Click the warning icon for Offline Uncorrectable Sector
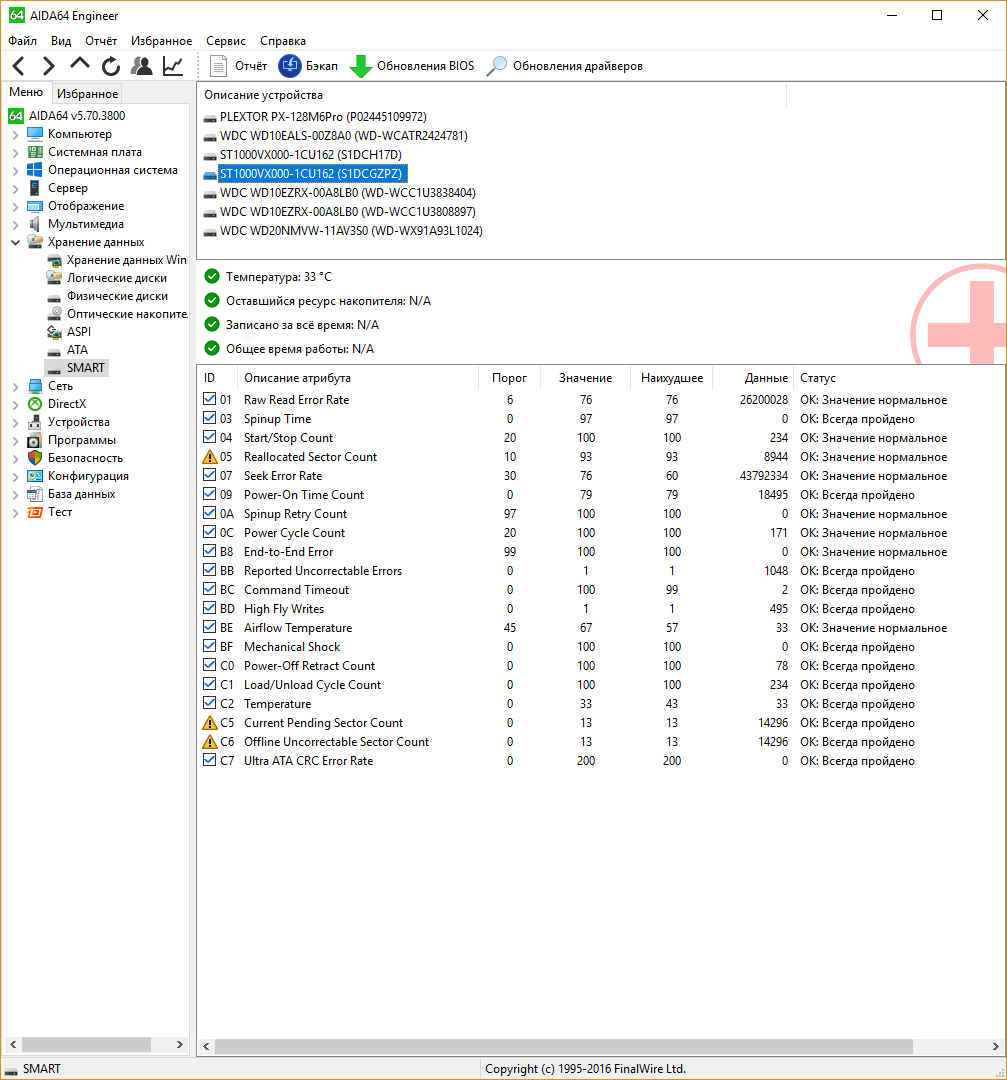 point(209,742)
